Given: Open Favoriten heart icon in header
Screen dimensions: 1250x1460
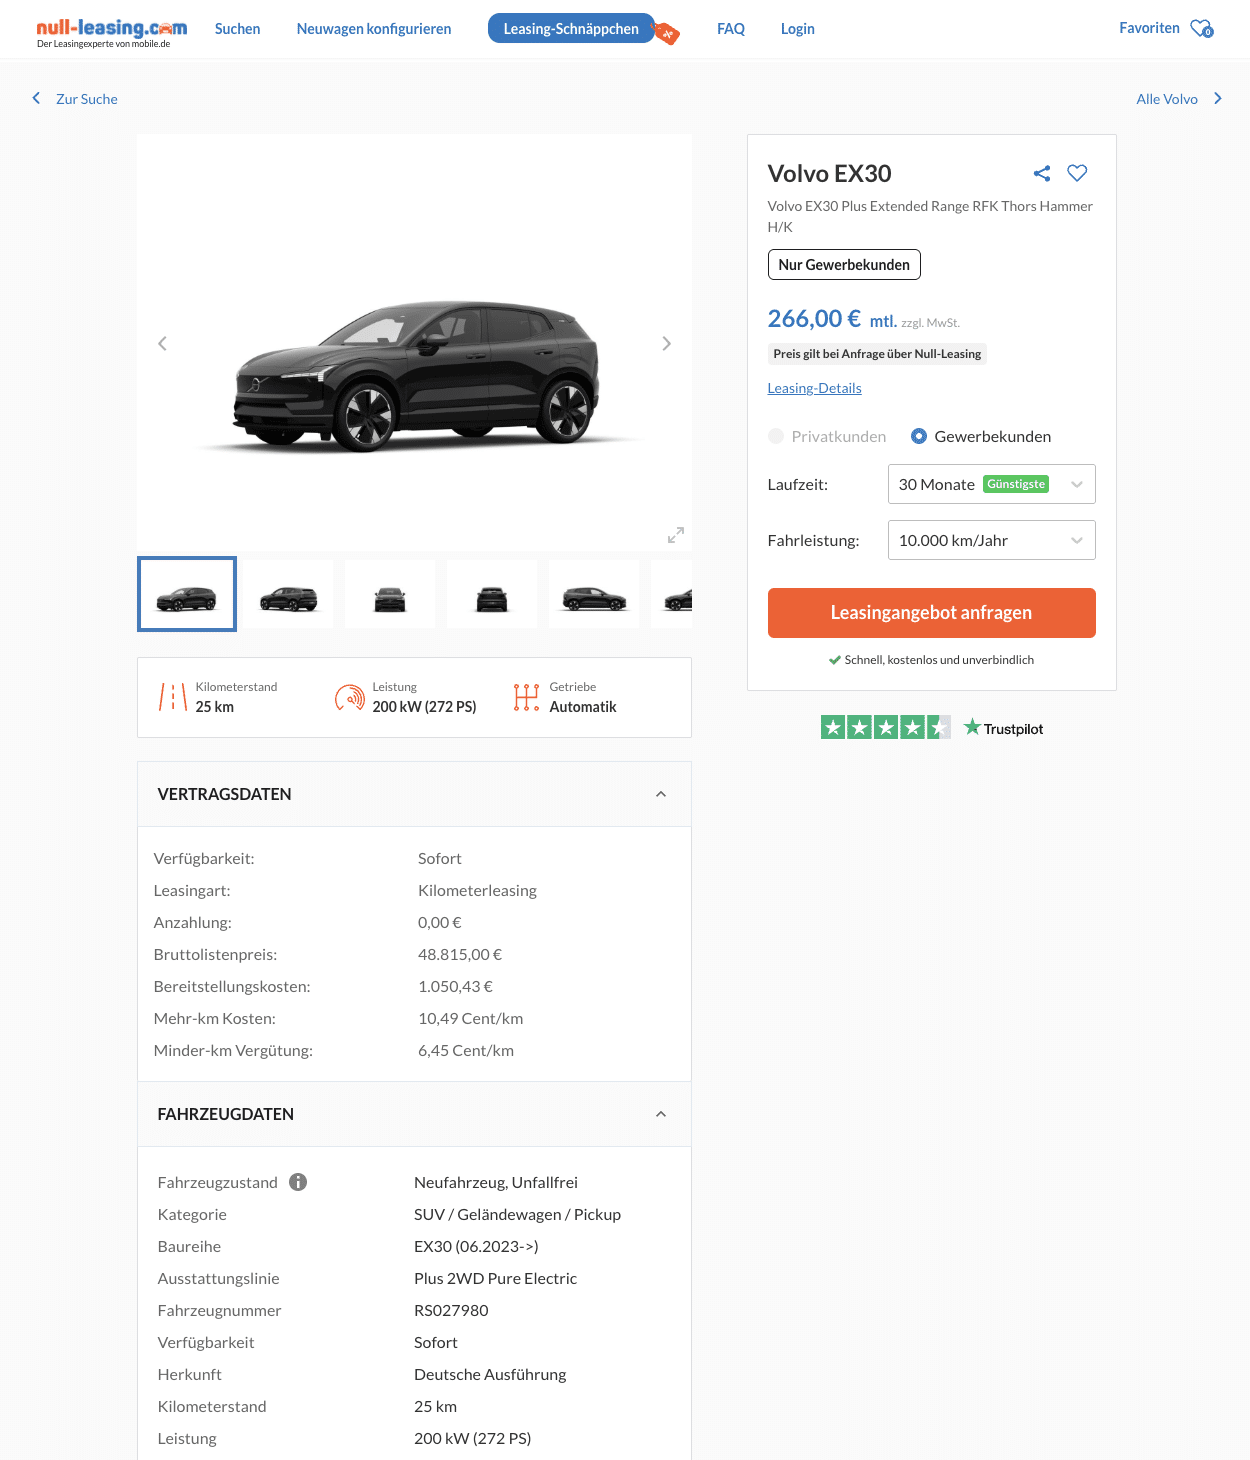Looking at the screenshot, I should point(1201,29).
